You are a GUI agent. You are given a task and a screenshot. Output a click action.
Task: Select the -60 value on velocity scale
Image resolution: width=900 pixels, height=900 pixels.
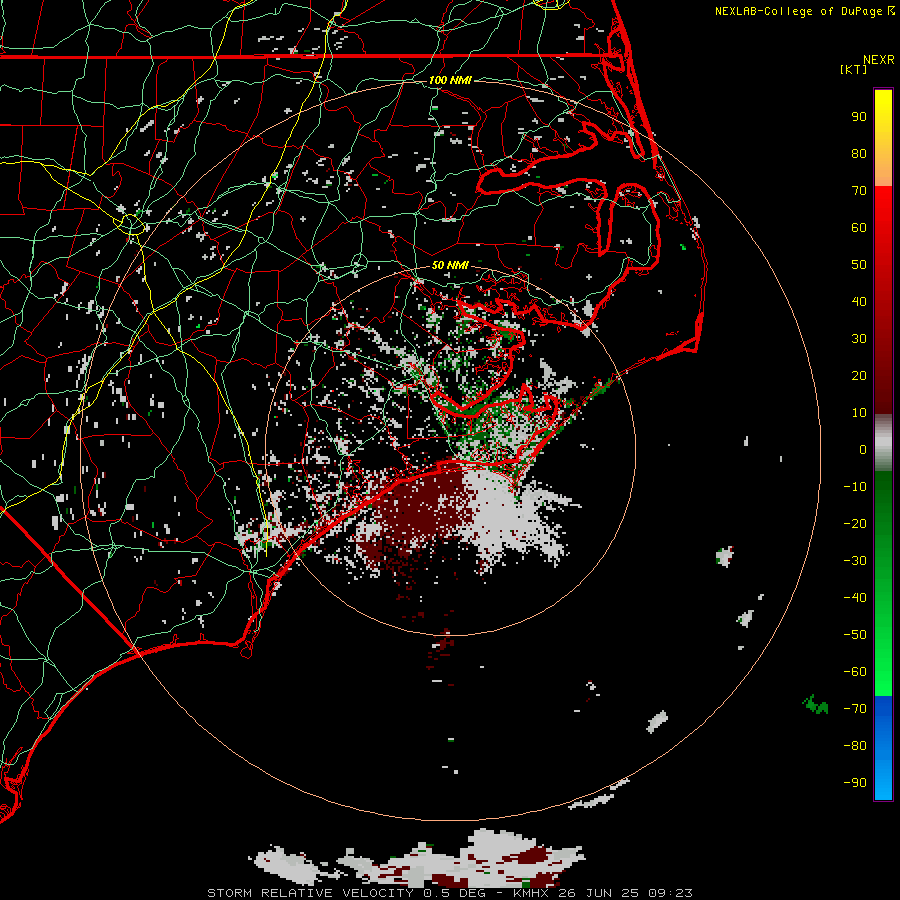coord(855,672)
